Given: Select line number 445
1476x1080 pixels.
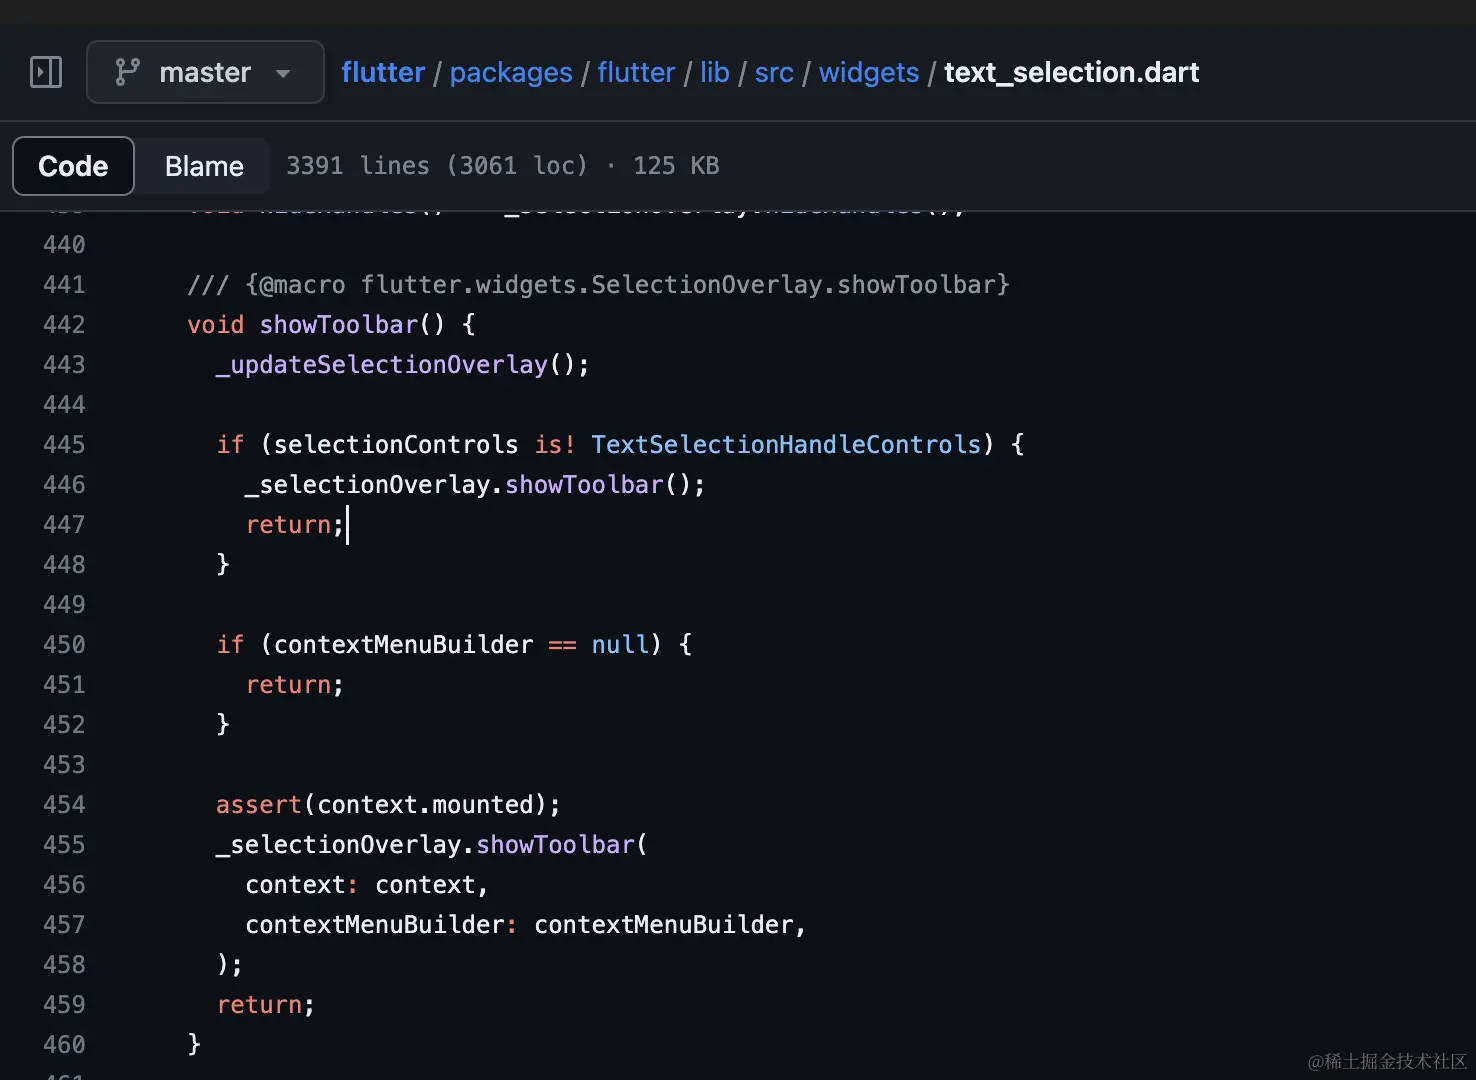Looking at the screenshot, I should (x=64, y=445).
